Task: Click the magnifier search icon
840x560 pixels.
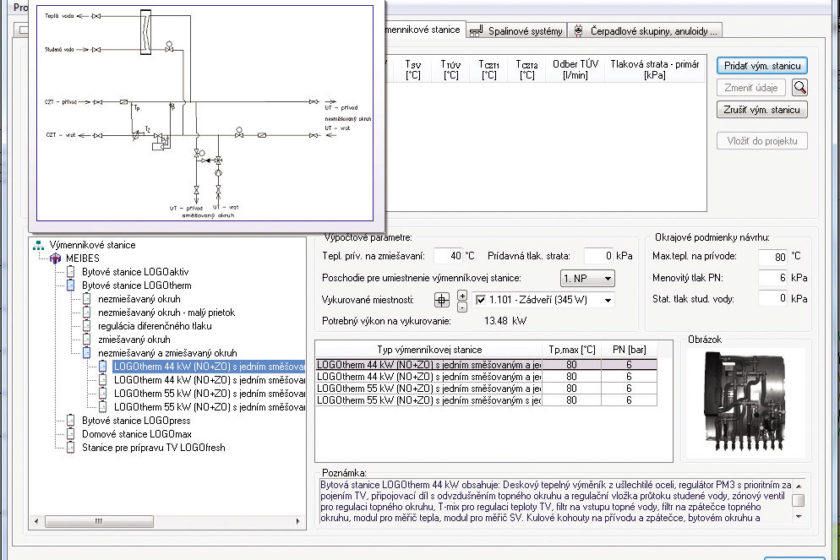Action: [800, 88]
